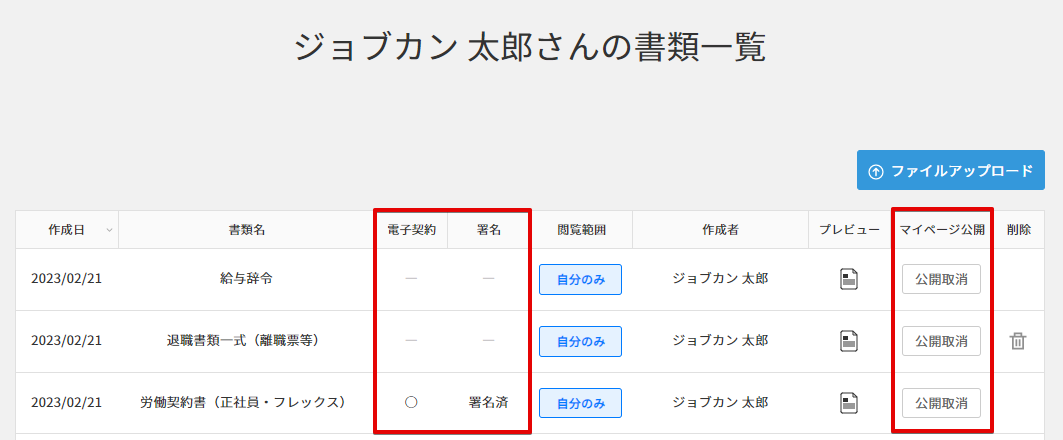Viewport: 1063px width, 440px height.
Task: Click the 書類名 column header
Action: [x=246, y=230]
